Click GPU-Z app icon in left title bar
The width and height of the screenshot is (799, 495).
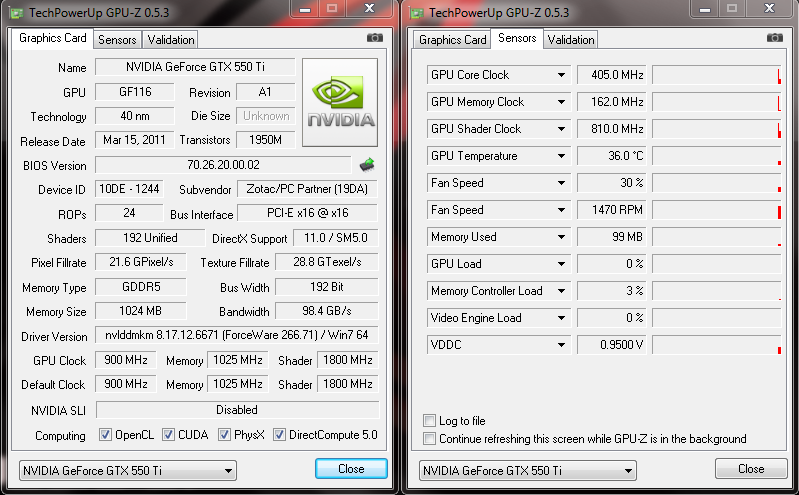pos(17,13)
